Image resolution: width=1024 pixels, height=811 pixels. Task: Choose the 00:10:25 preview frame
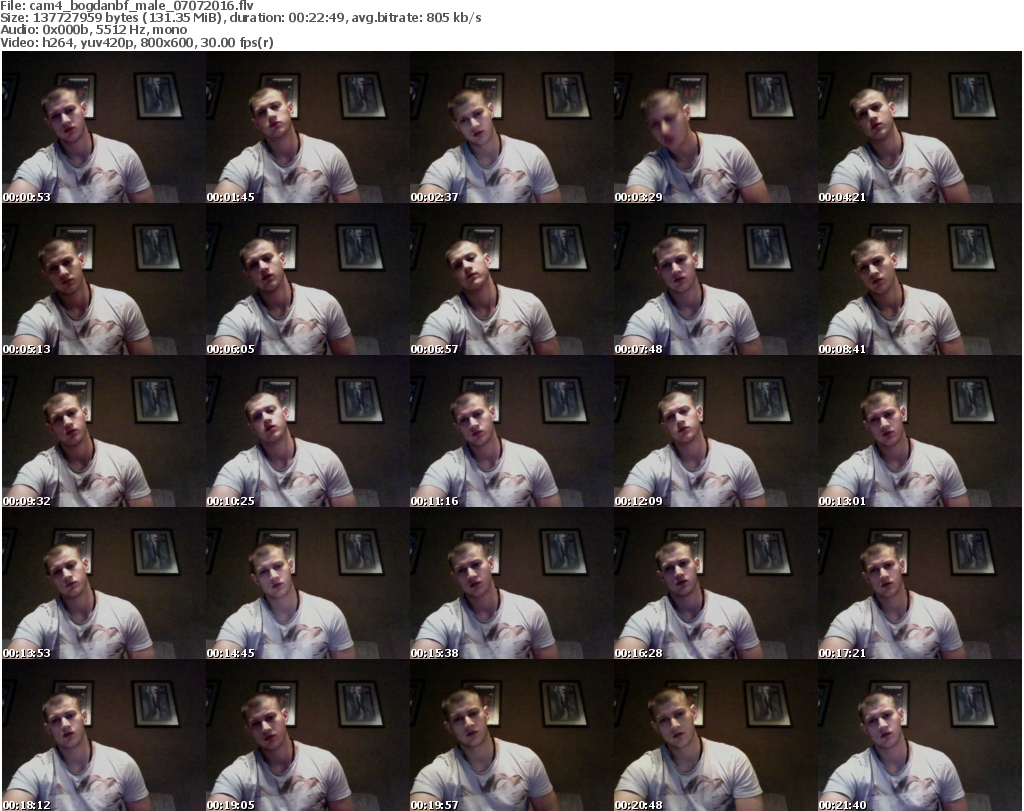coord(308,432)
